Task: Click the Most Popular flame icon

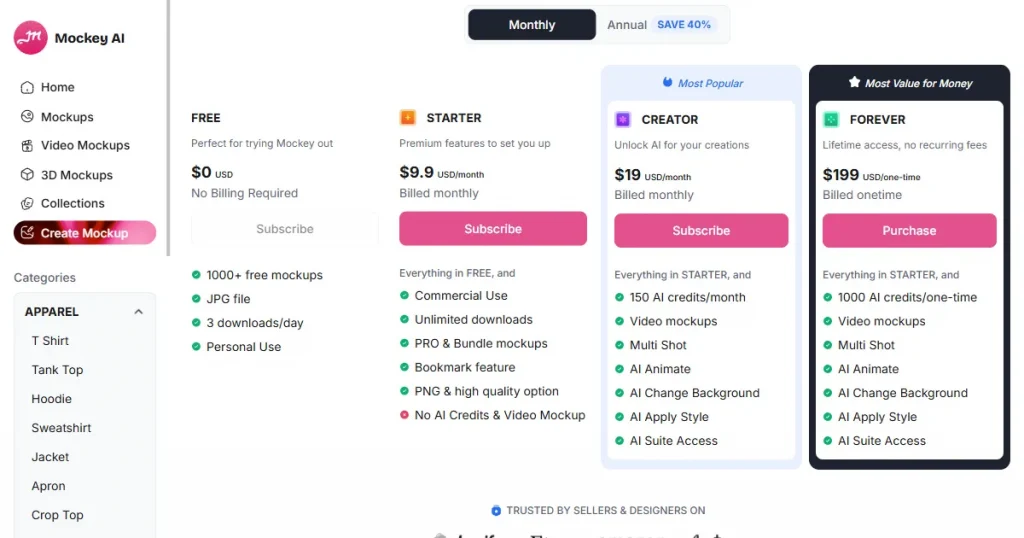Action: pyautogui.click(x=667, y=82)
